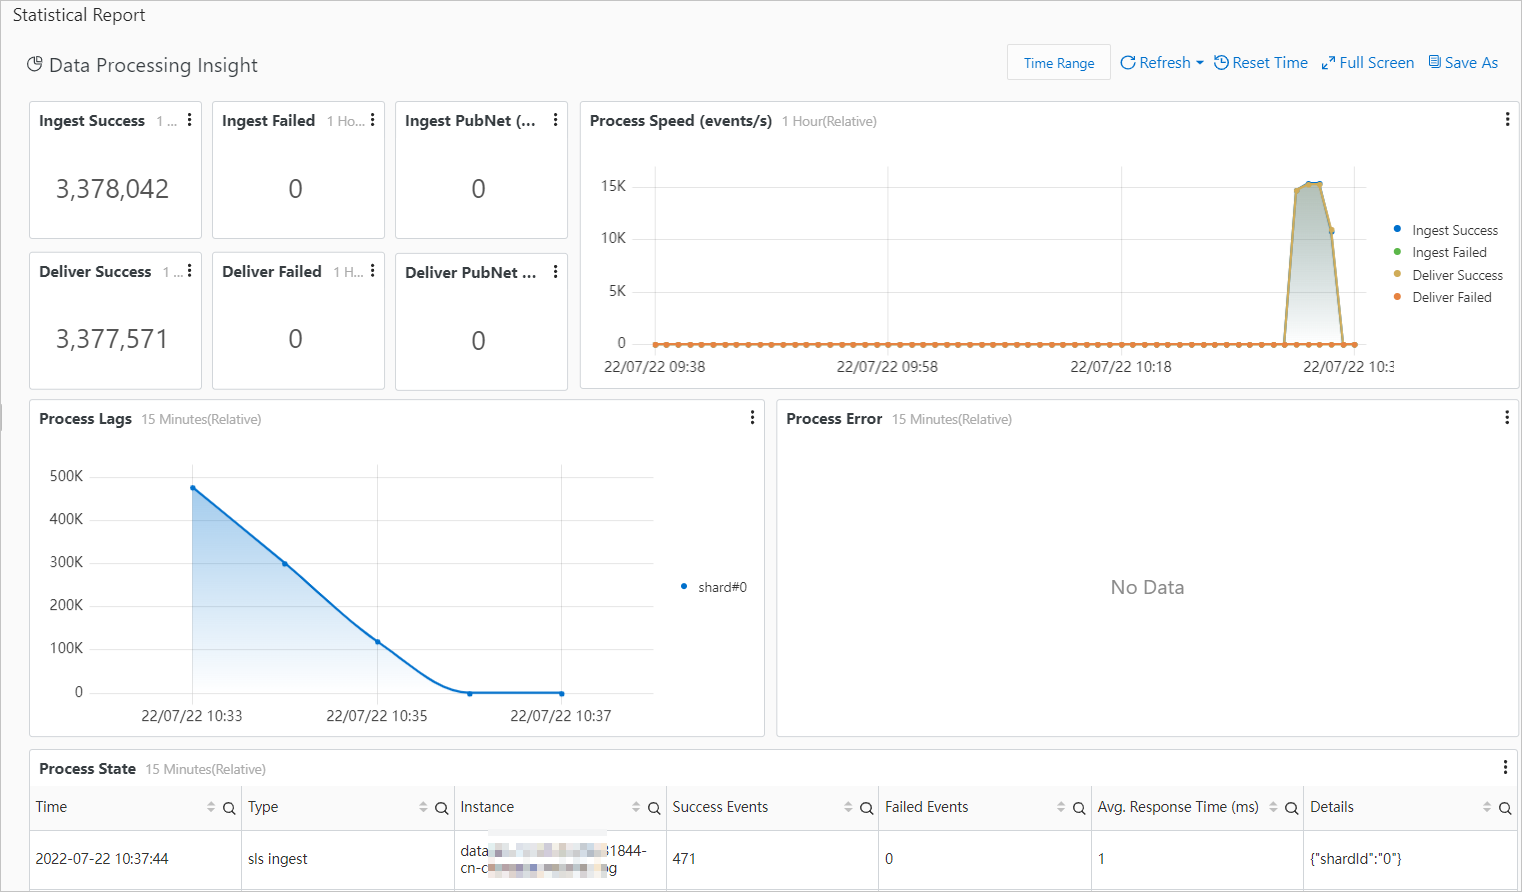Click the Success Events cell showing 471

[684, 859]
